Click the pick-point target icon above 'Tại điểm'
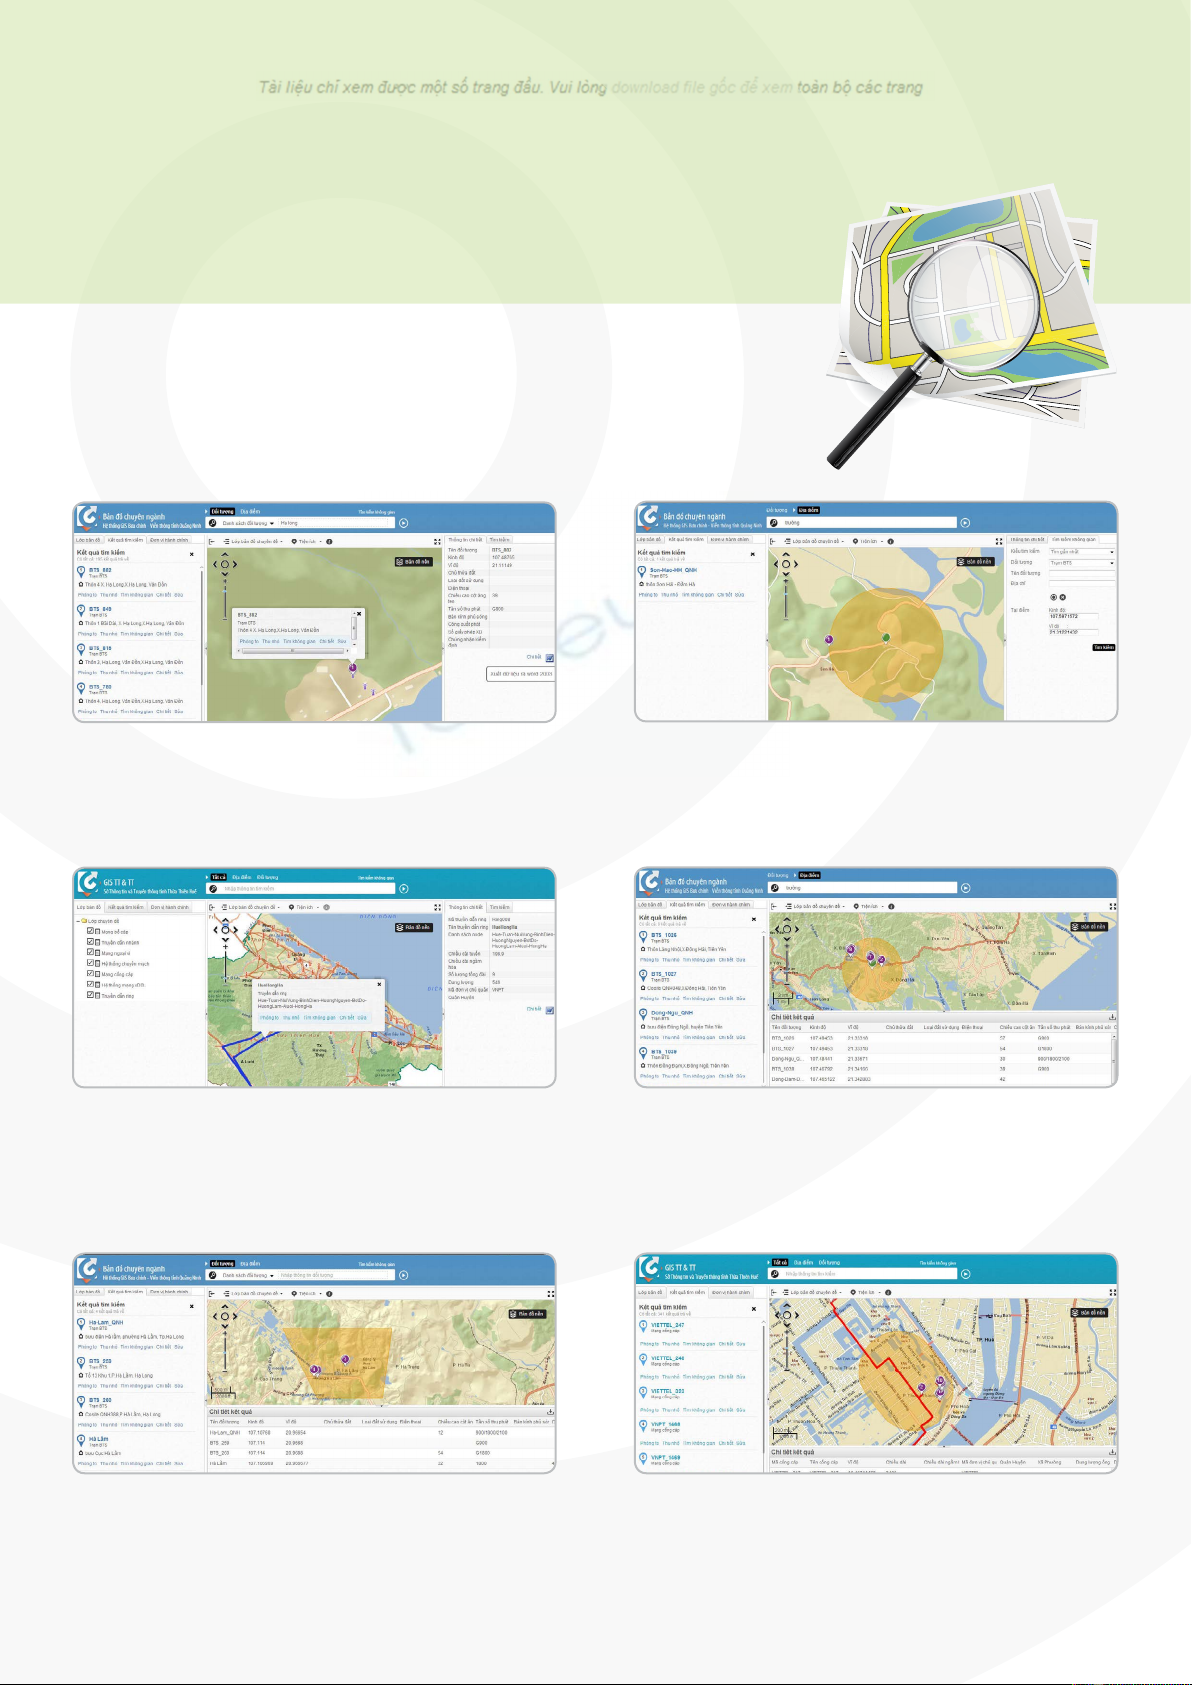Viewport: 1192px width, 1685px height. [x=1053, y=597]
